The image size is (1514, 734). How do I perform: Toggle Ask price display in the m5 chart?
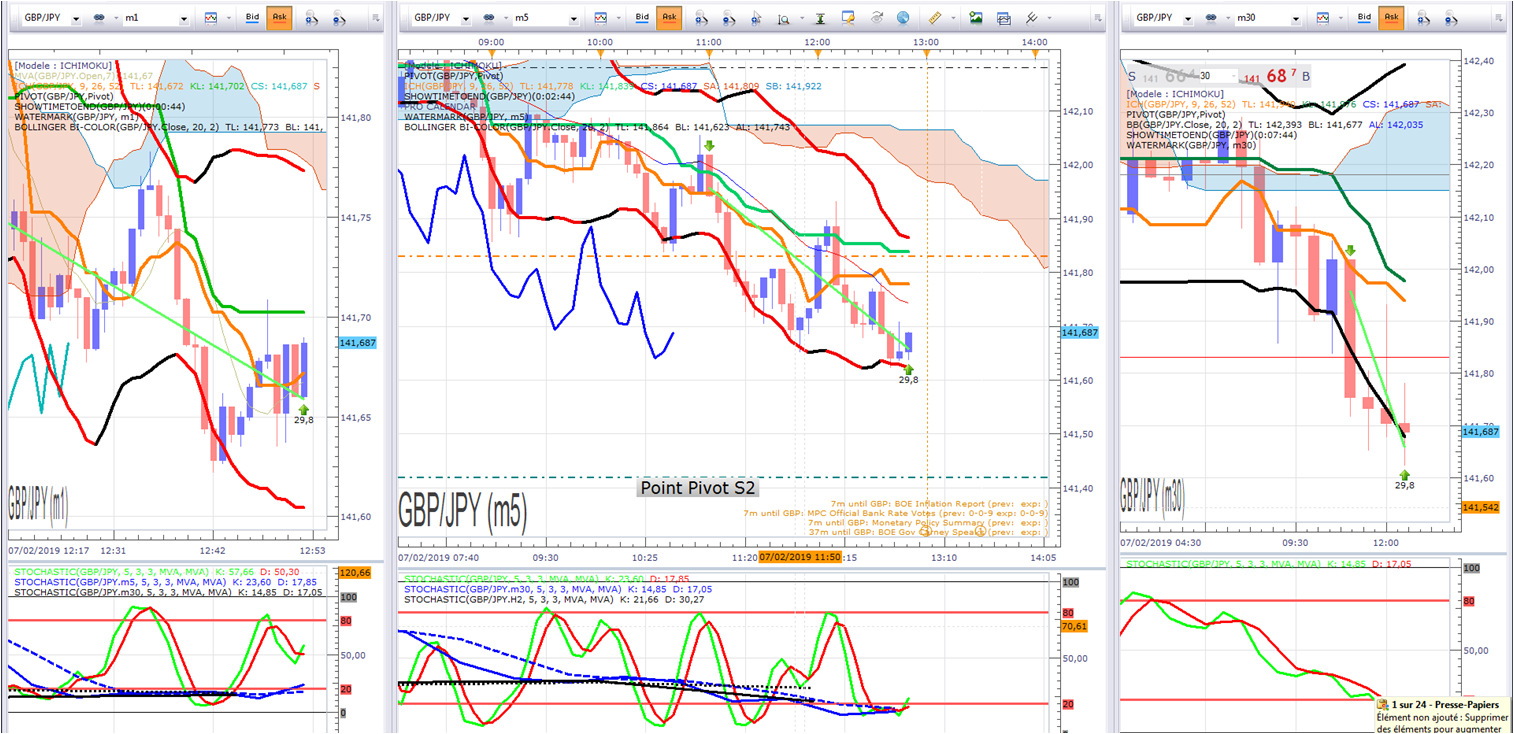pos(668,18)
